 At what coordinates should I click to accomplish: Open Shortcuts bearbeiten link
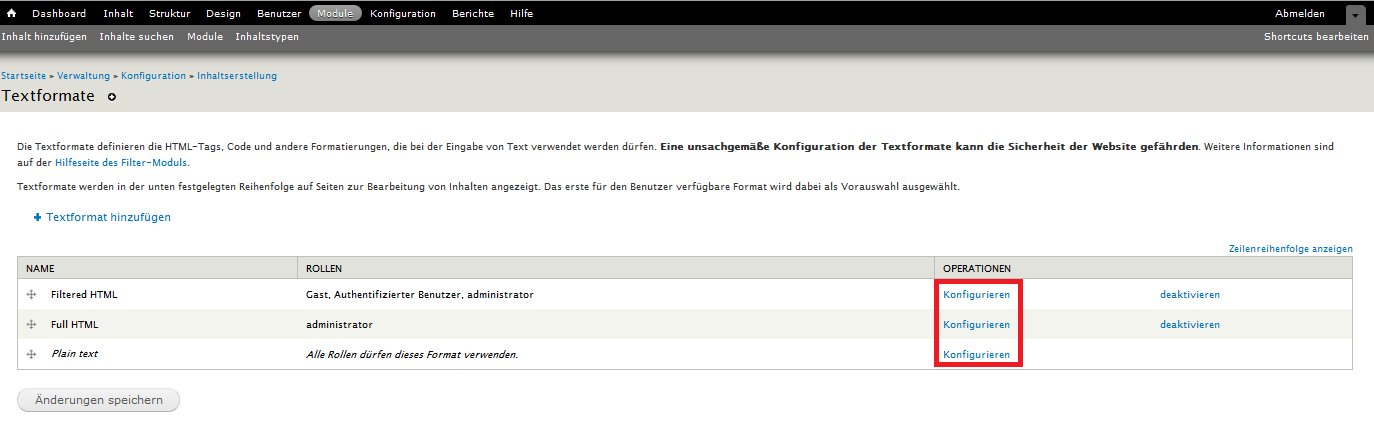pyautogui.click(x=1315, y=37)
